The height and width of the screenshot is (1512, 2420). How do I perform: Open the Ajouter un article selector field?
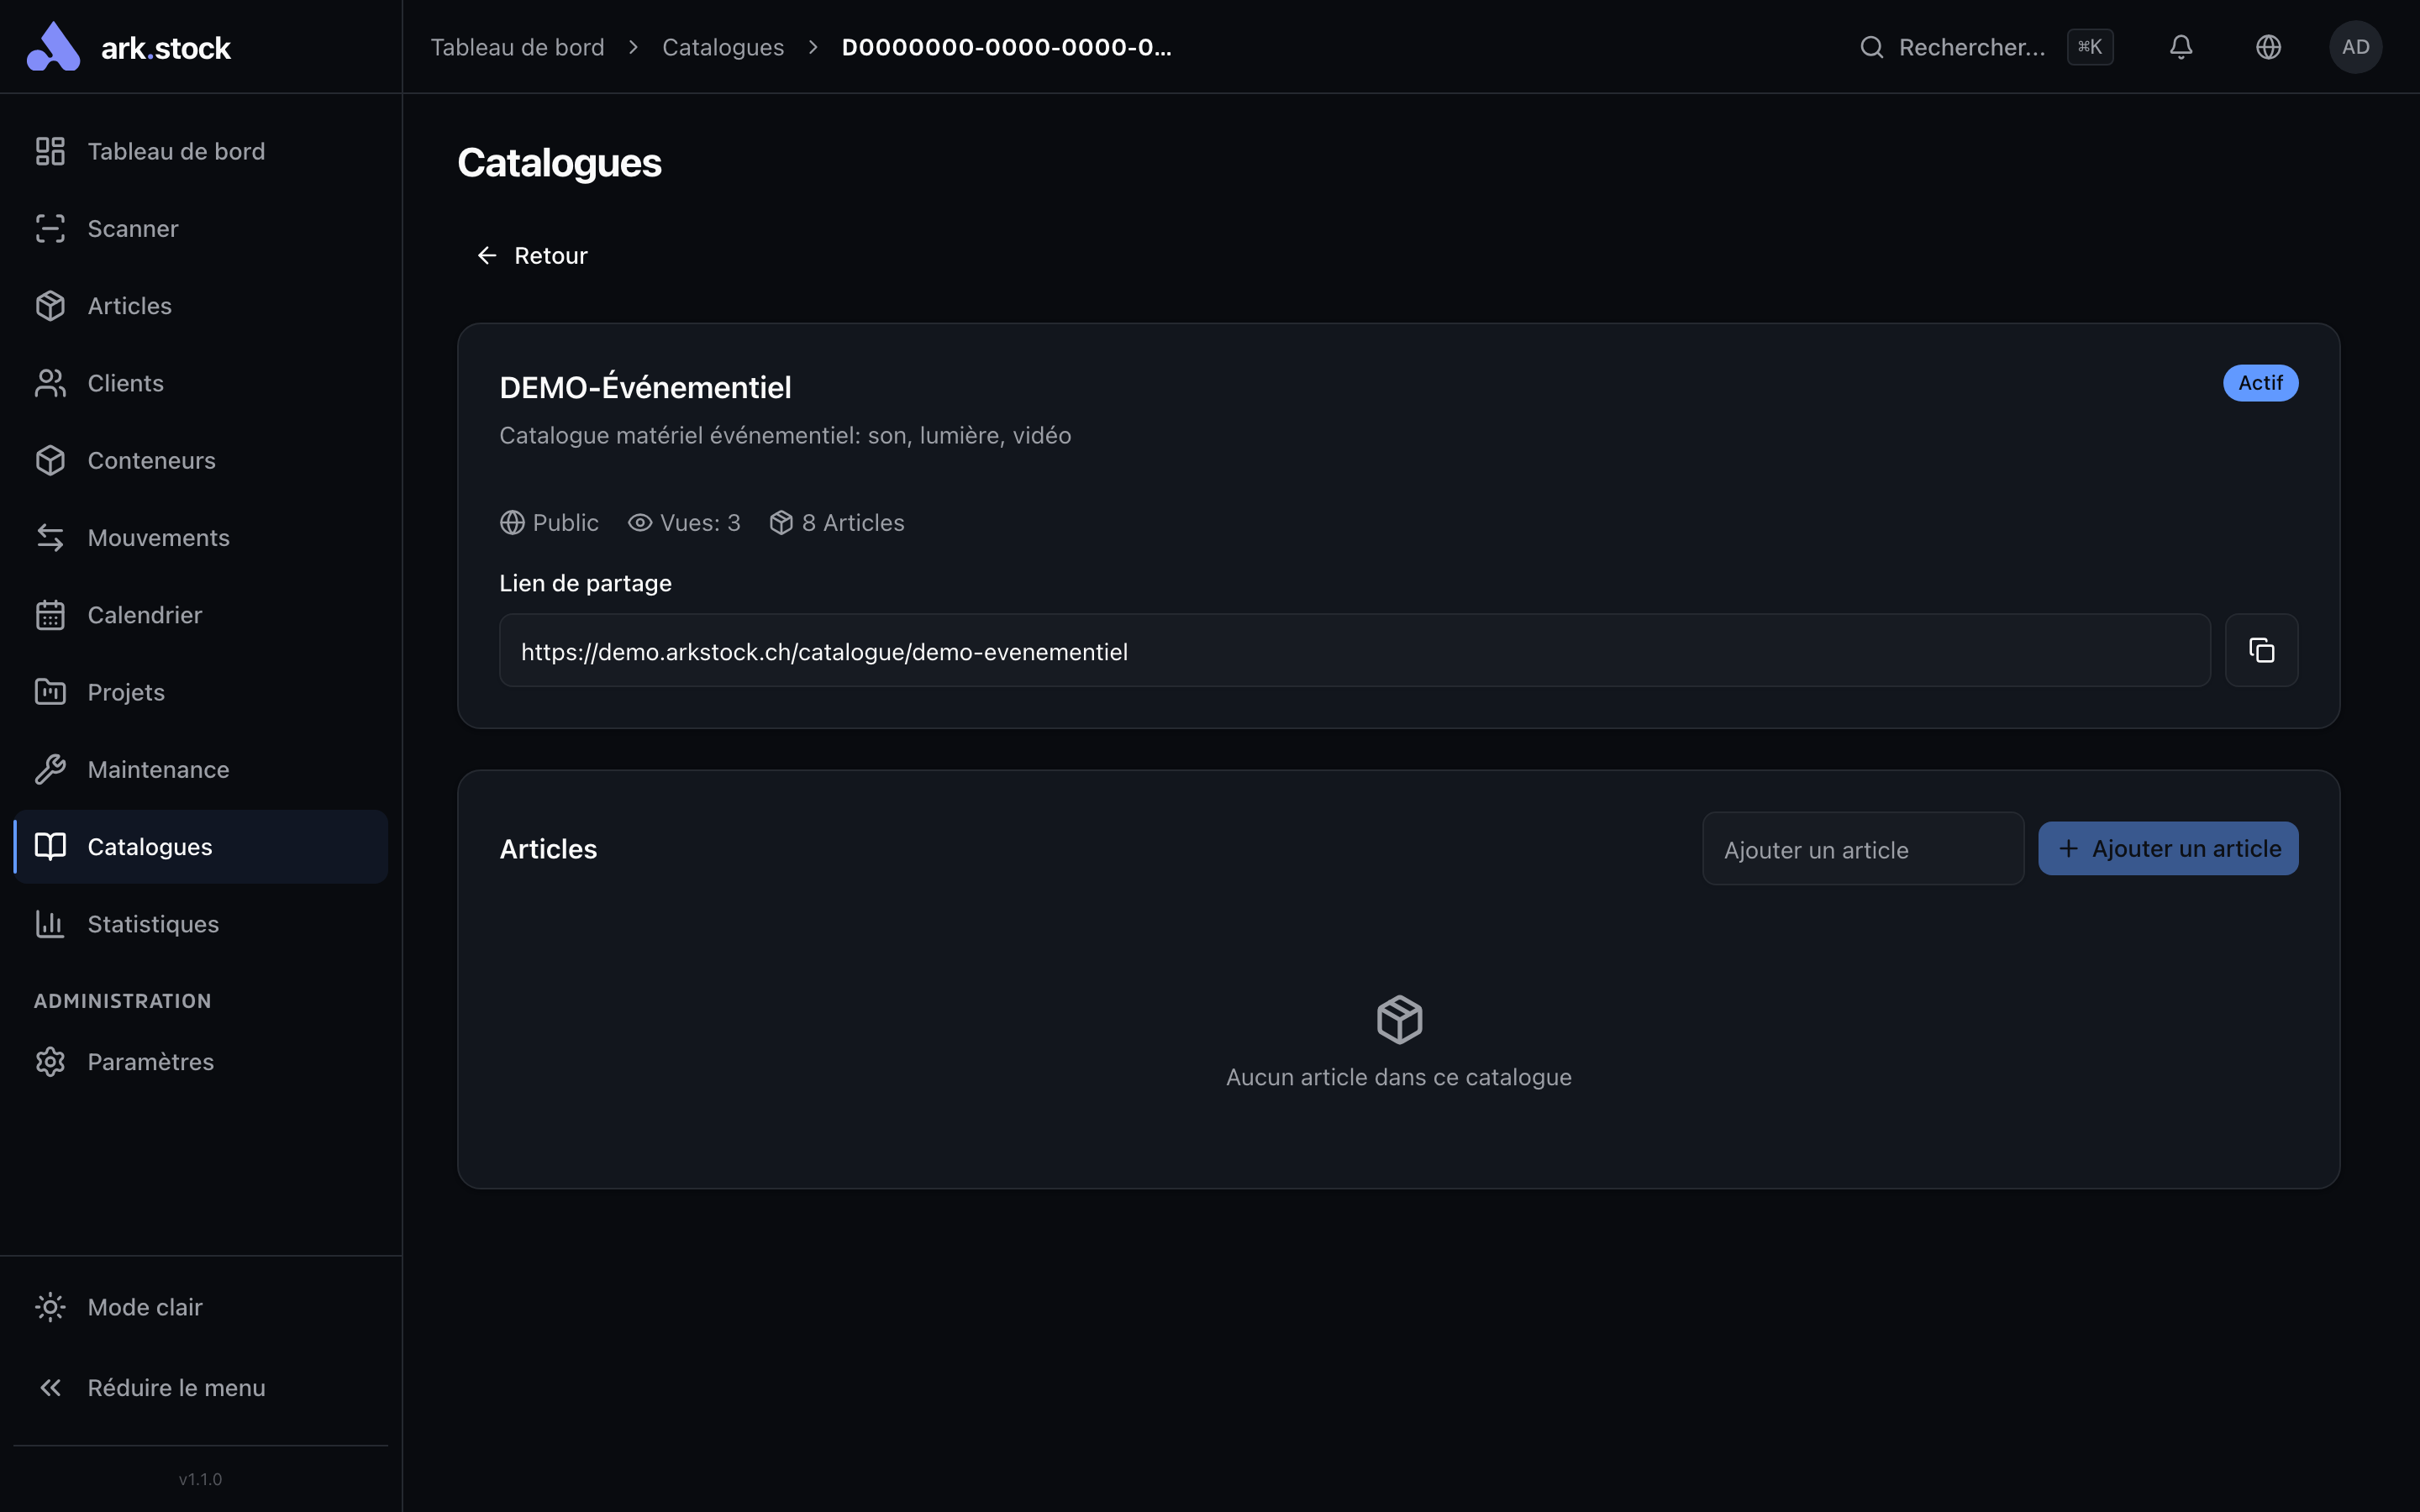1863,849
